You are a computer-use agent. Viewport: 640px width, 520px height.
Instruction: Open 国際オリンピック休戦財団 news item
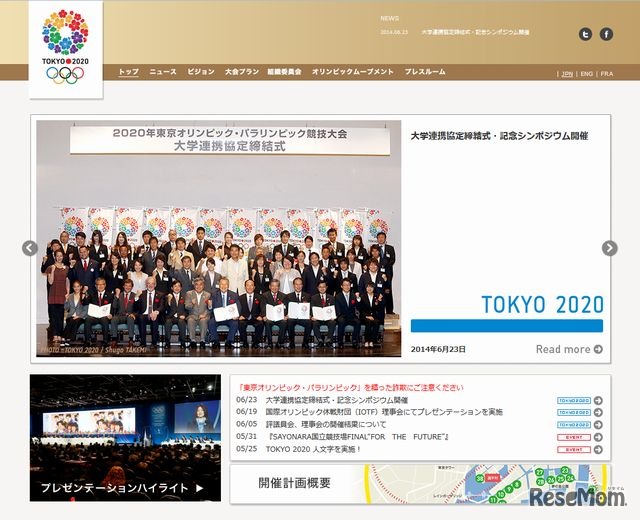(384, 412)
